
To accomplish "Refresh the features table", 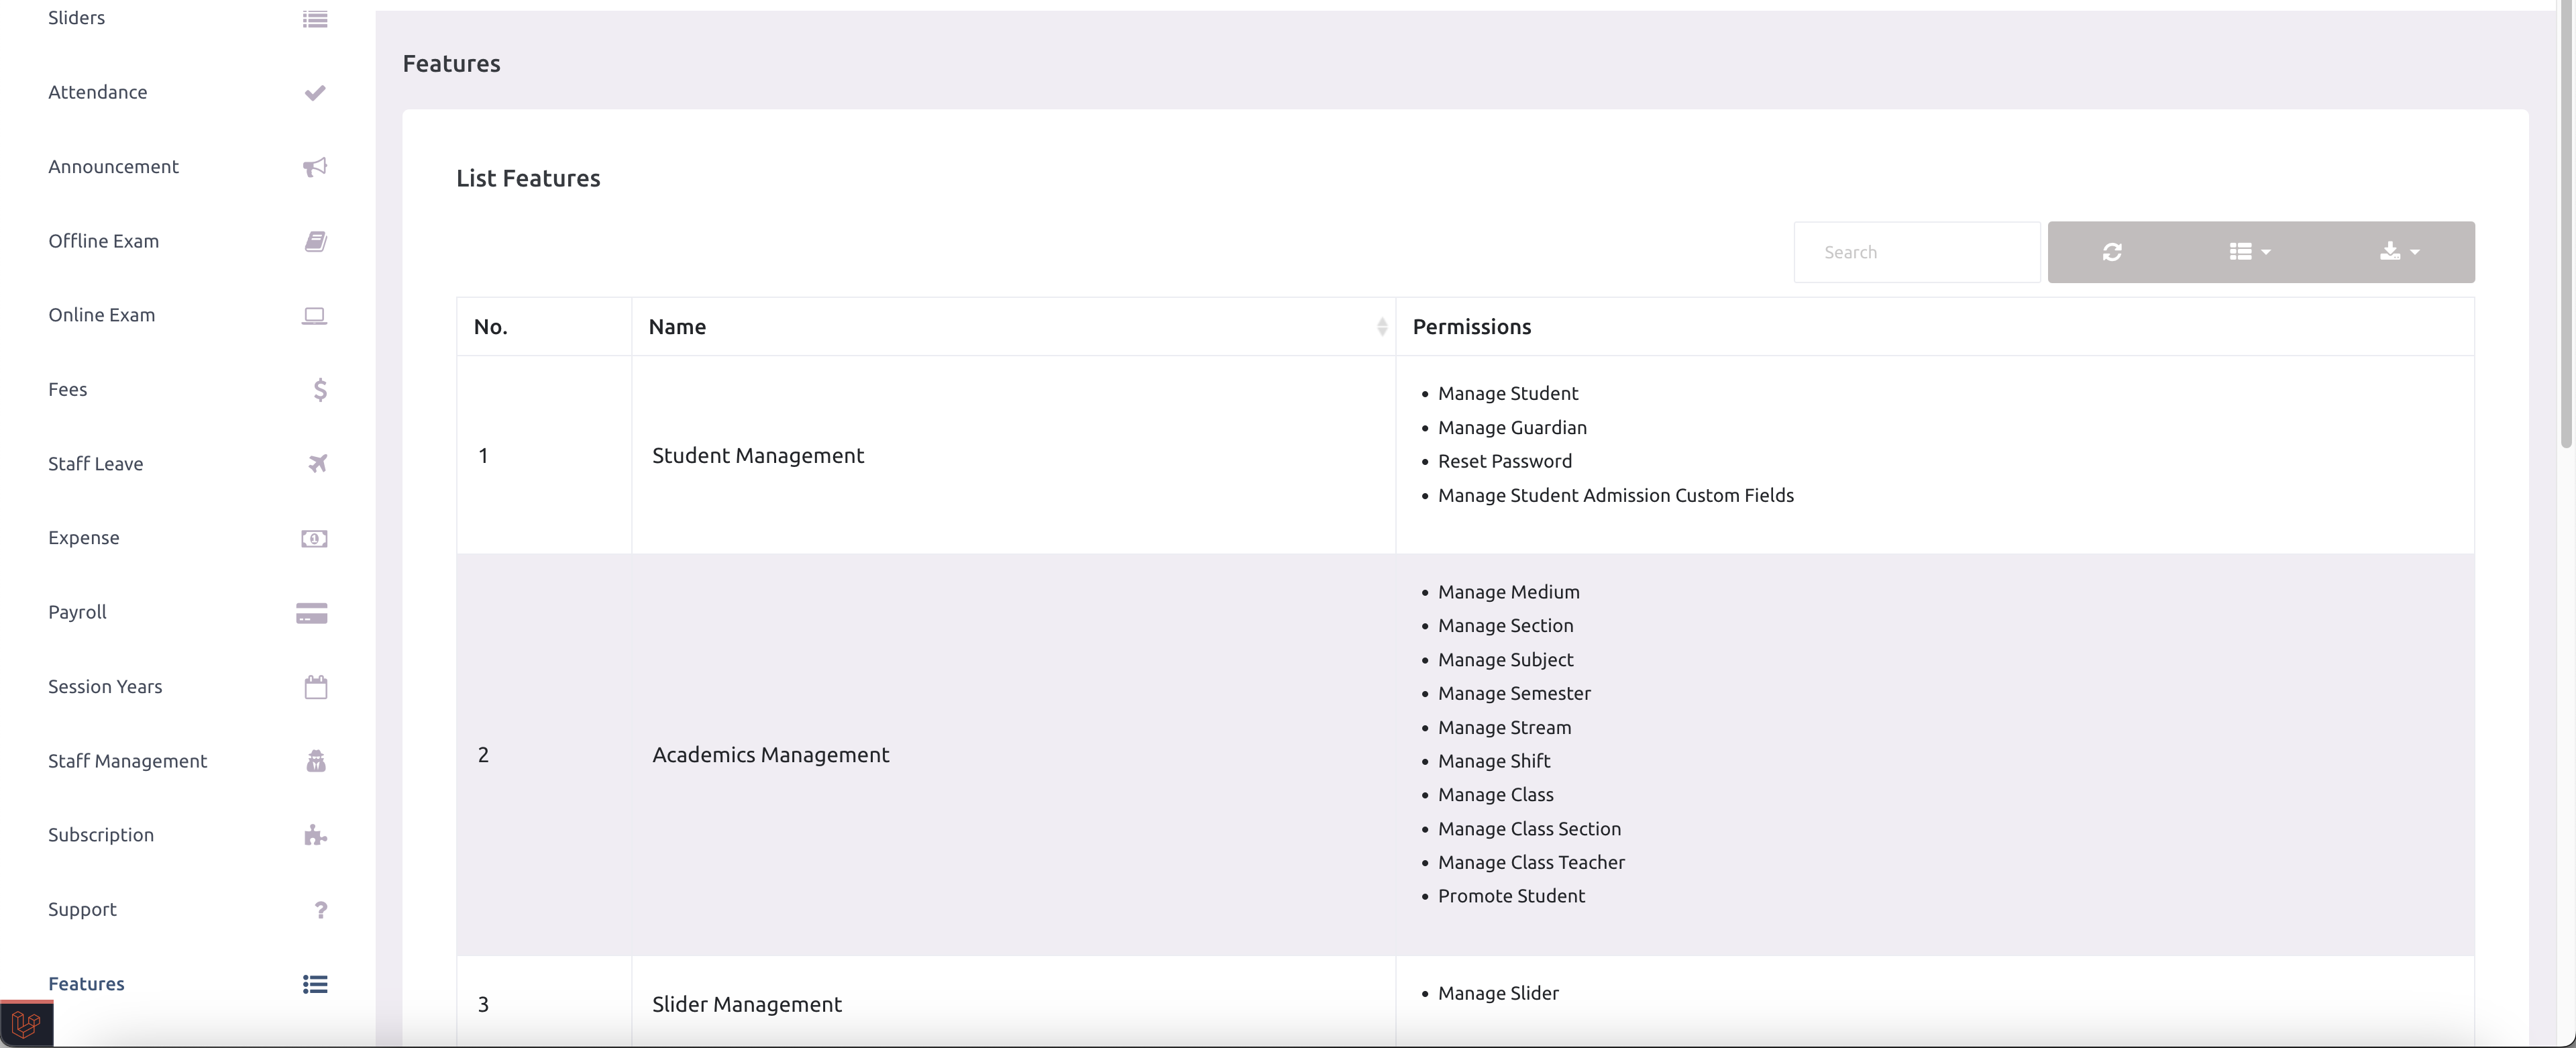I will [2112, 251].
